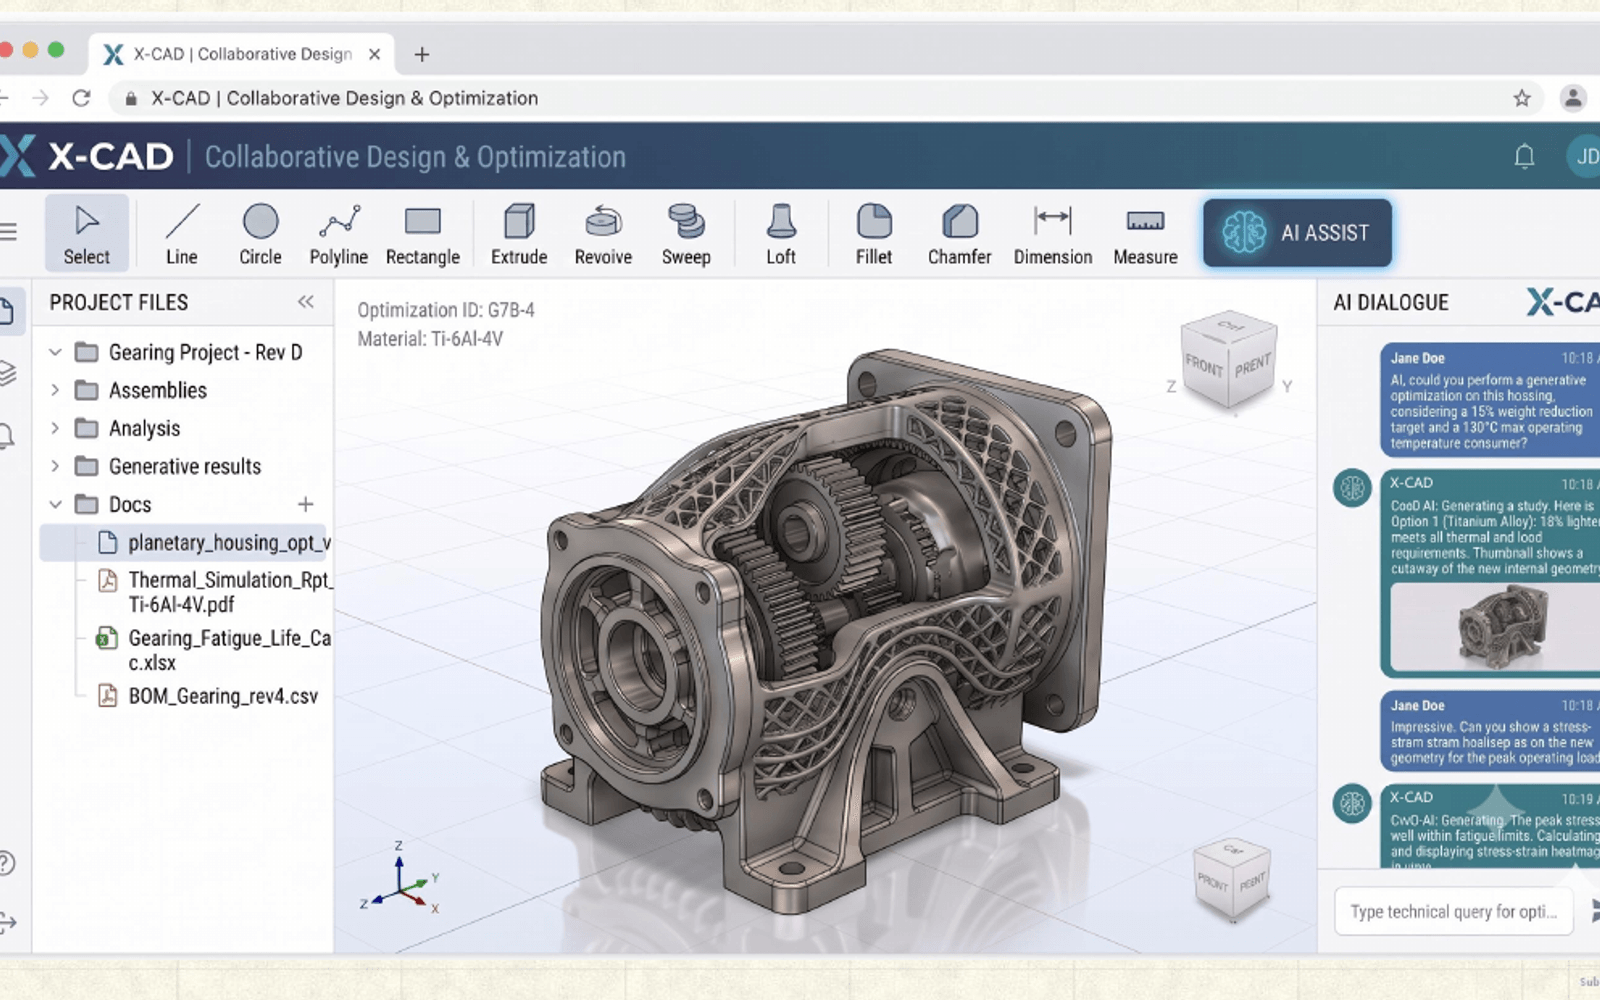The width and height of the screenshot is (1600, 1000).
Task: Select the Revolve tool
Action: pos(603,233)
